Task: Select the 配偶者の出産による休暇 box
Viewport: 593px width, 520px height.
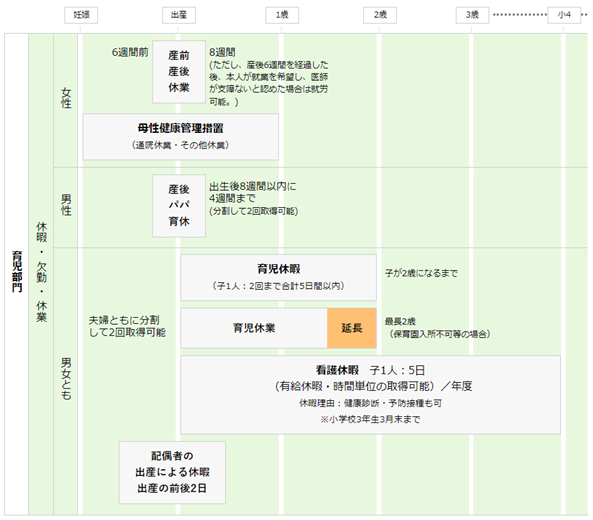Action: 172,472
